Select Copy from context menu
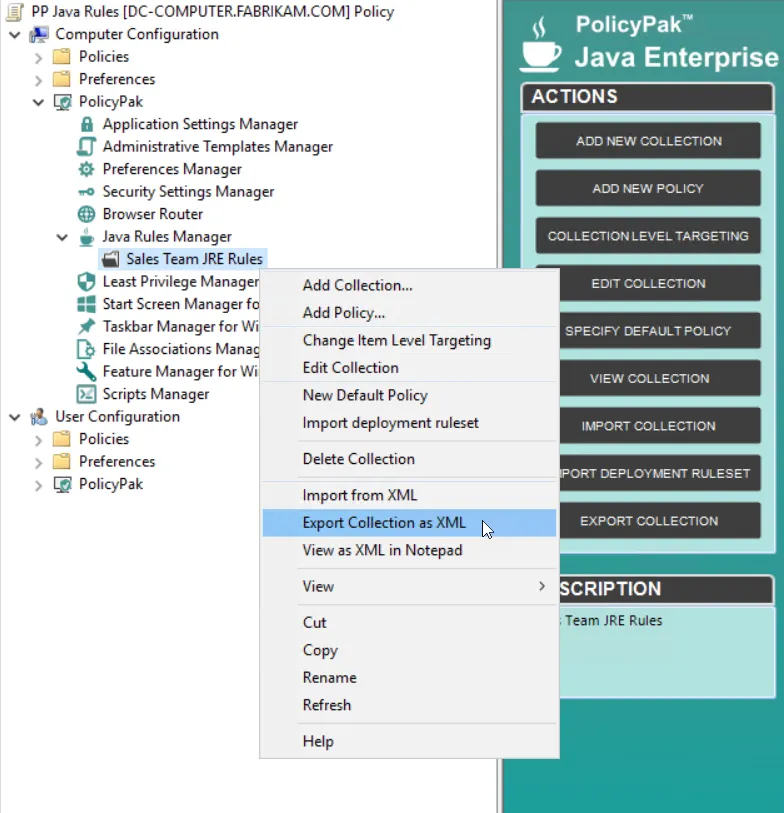 coord(409,650)
